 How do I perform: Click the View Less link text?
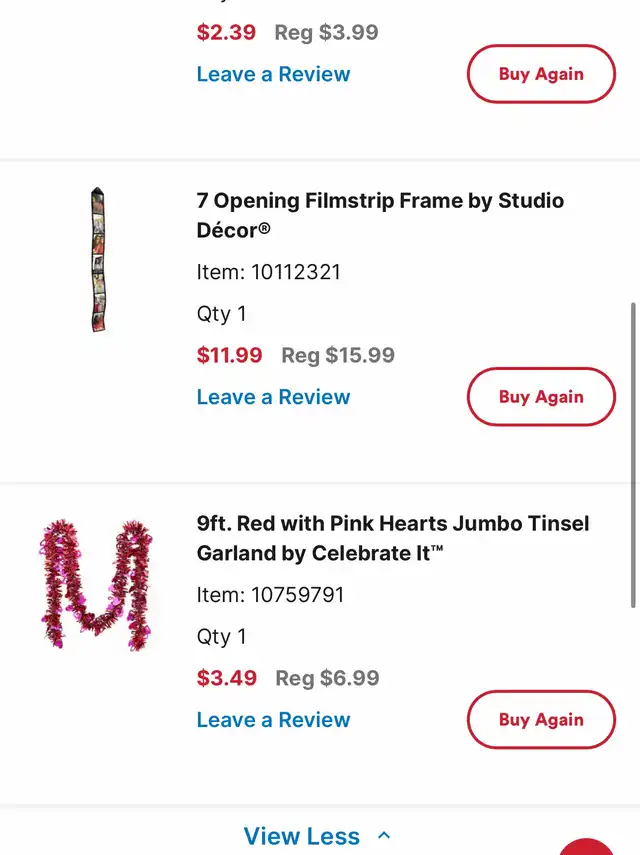coord(301,836)
